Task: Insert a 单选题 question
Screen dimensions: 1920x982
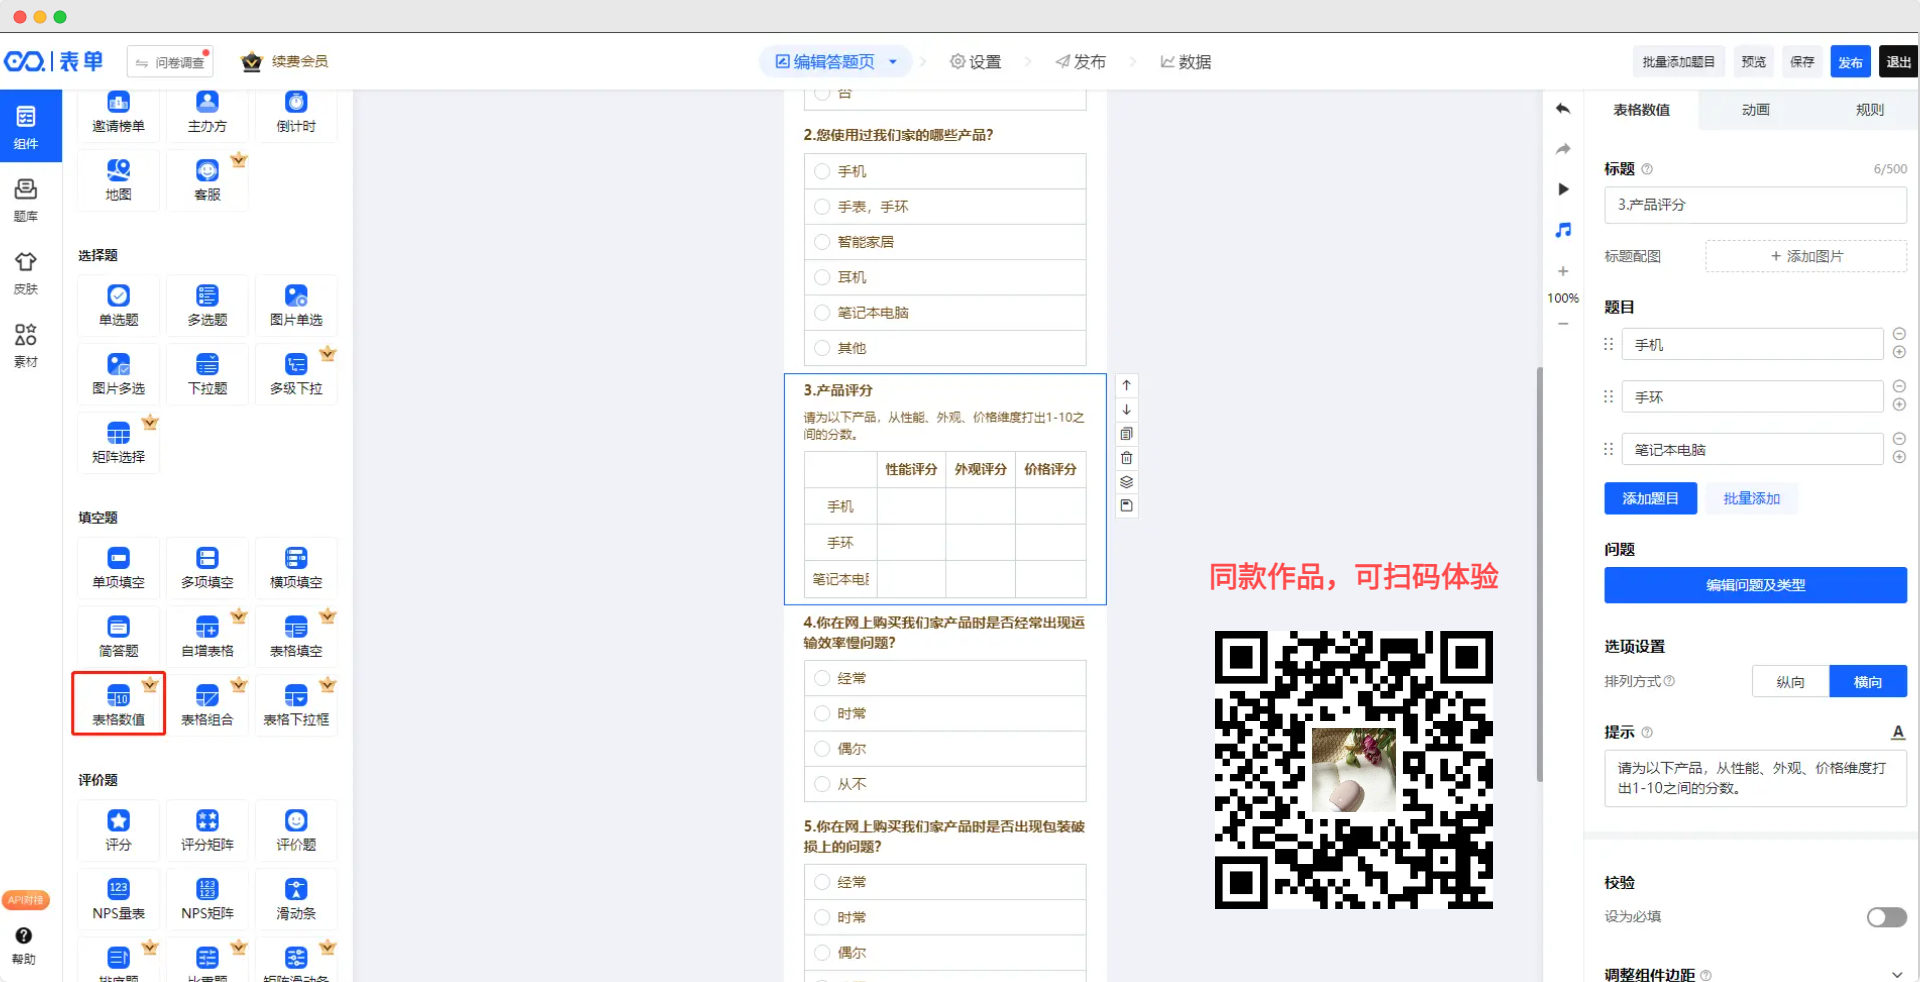Action: 118,306
